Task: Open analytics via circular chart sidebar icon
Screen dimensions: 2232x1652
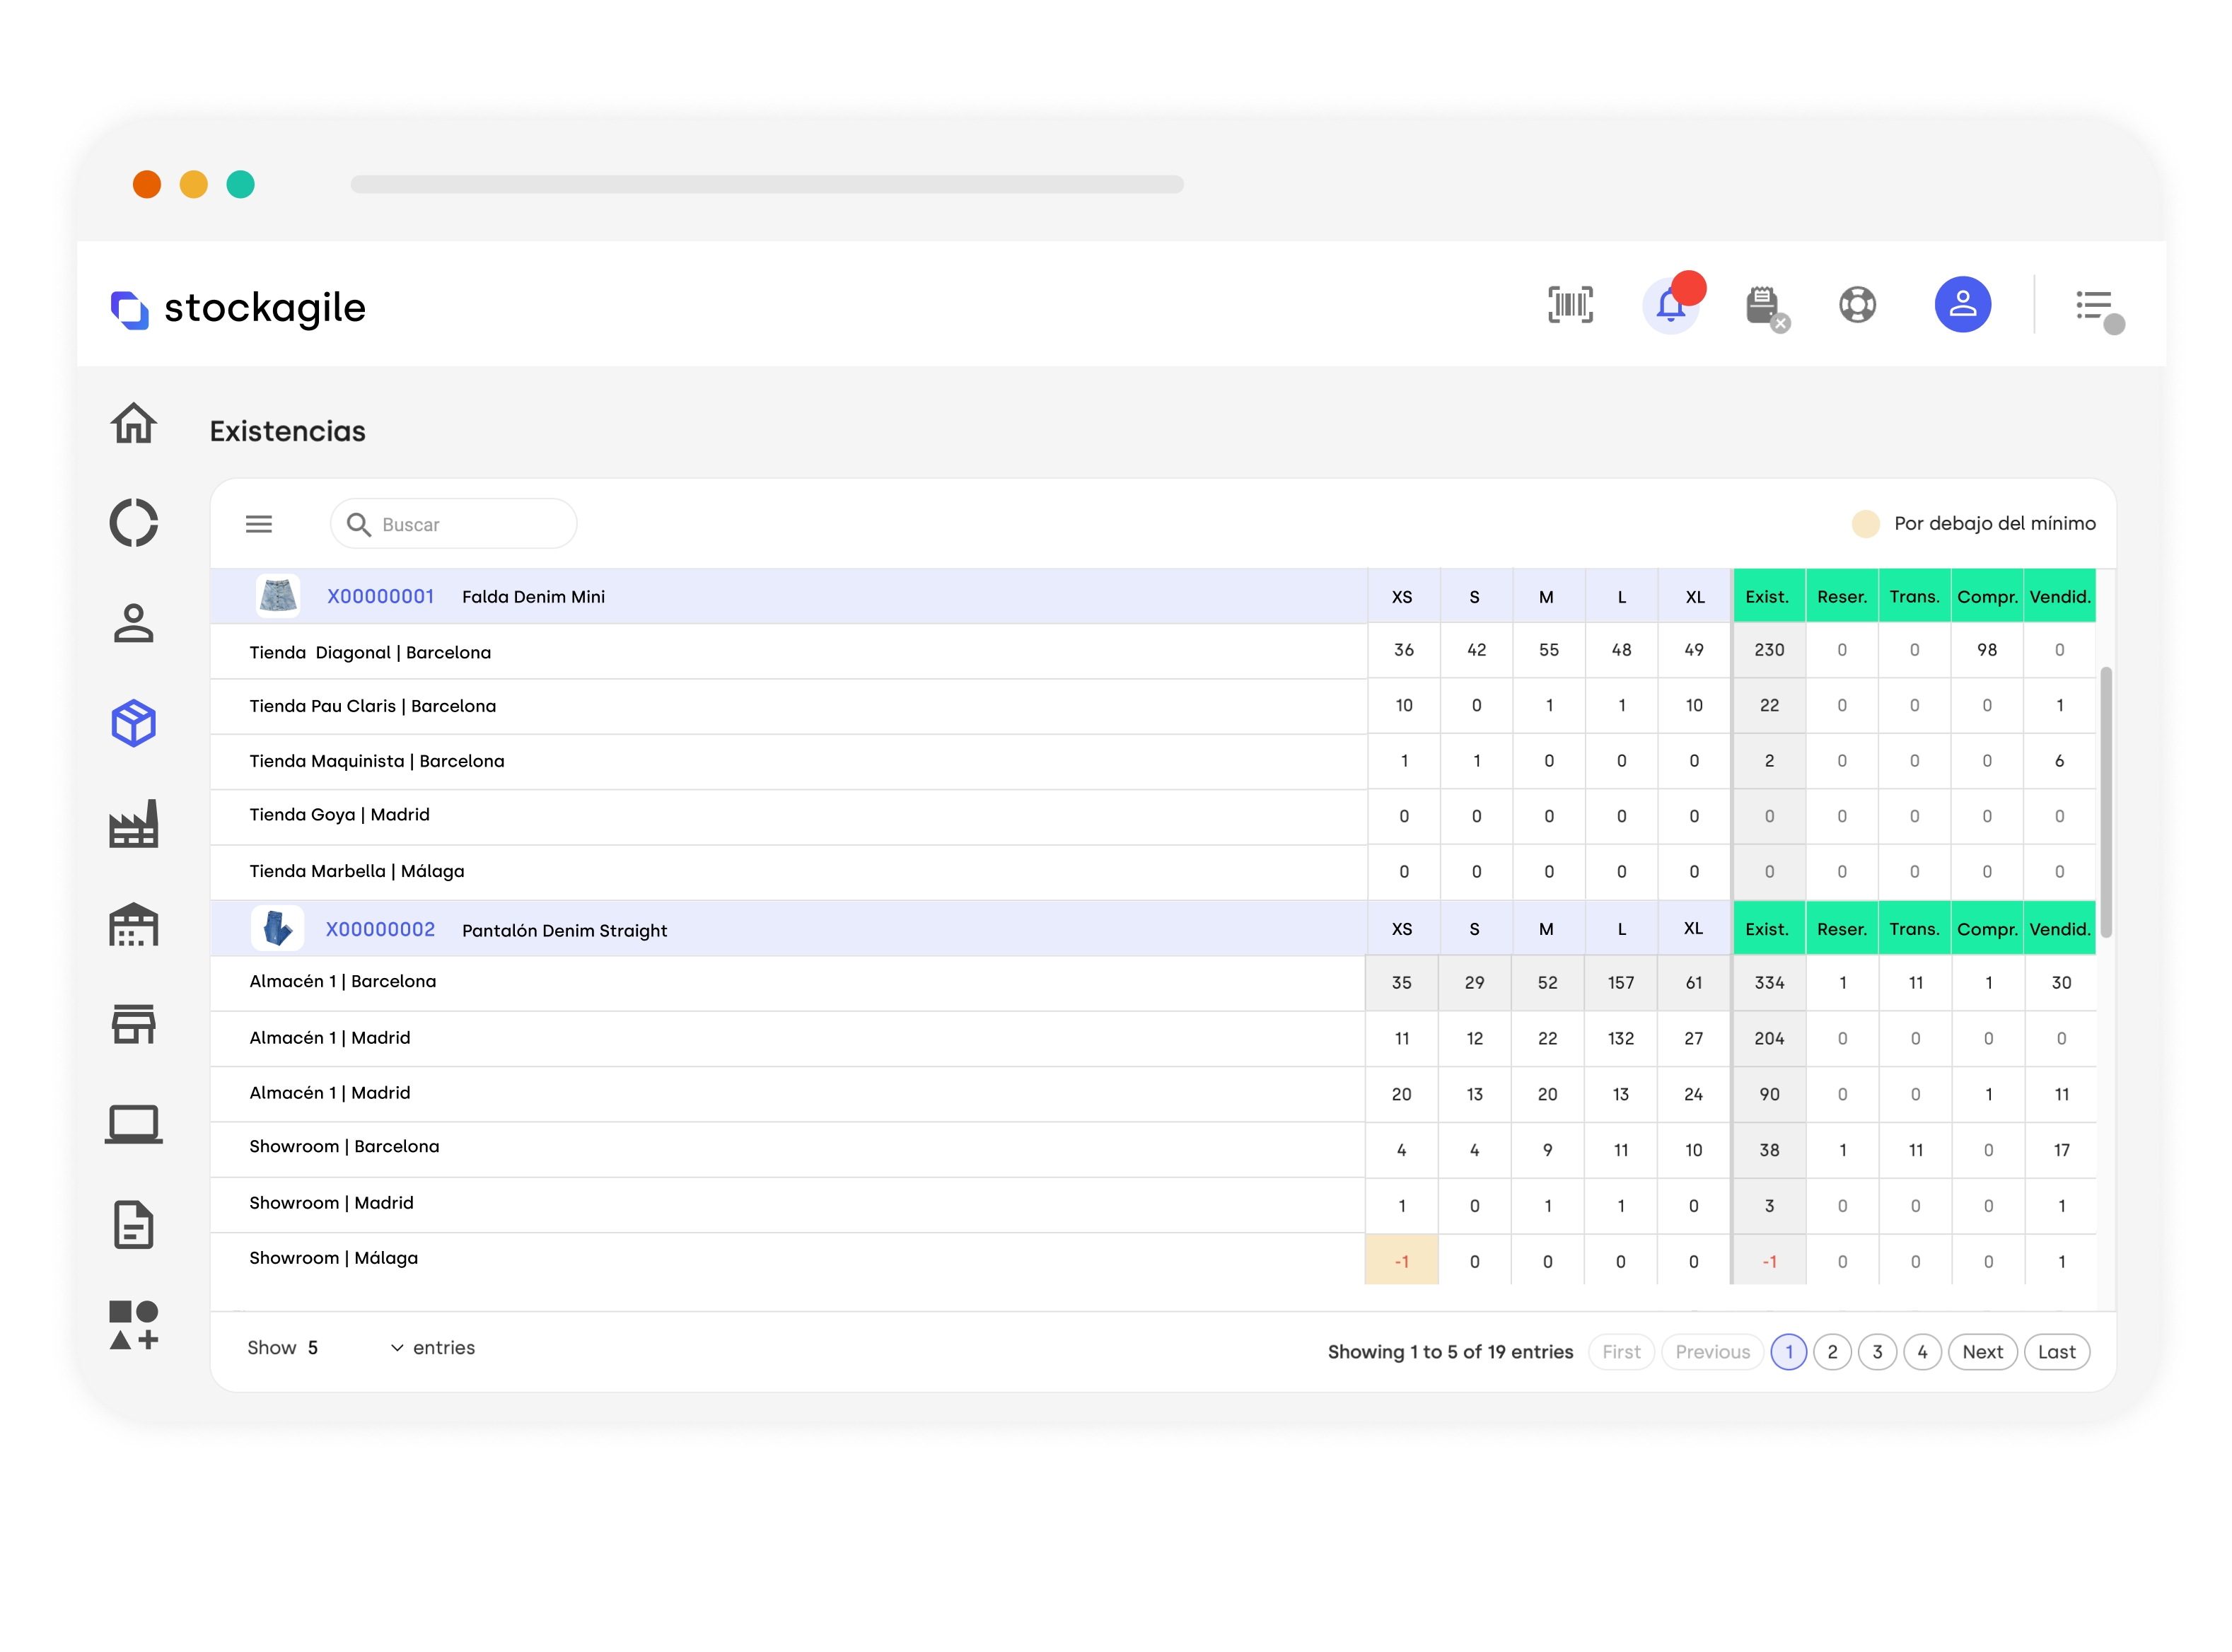Action: click(x=133, y=523)
